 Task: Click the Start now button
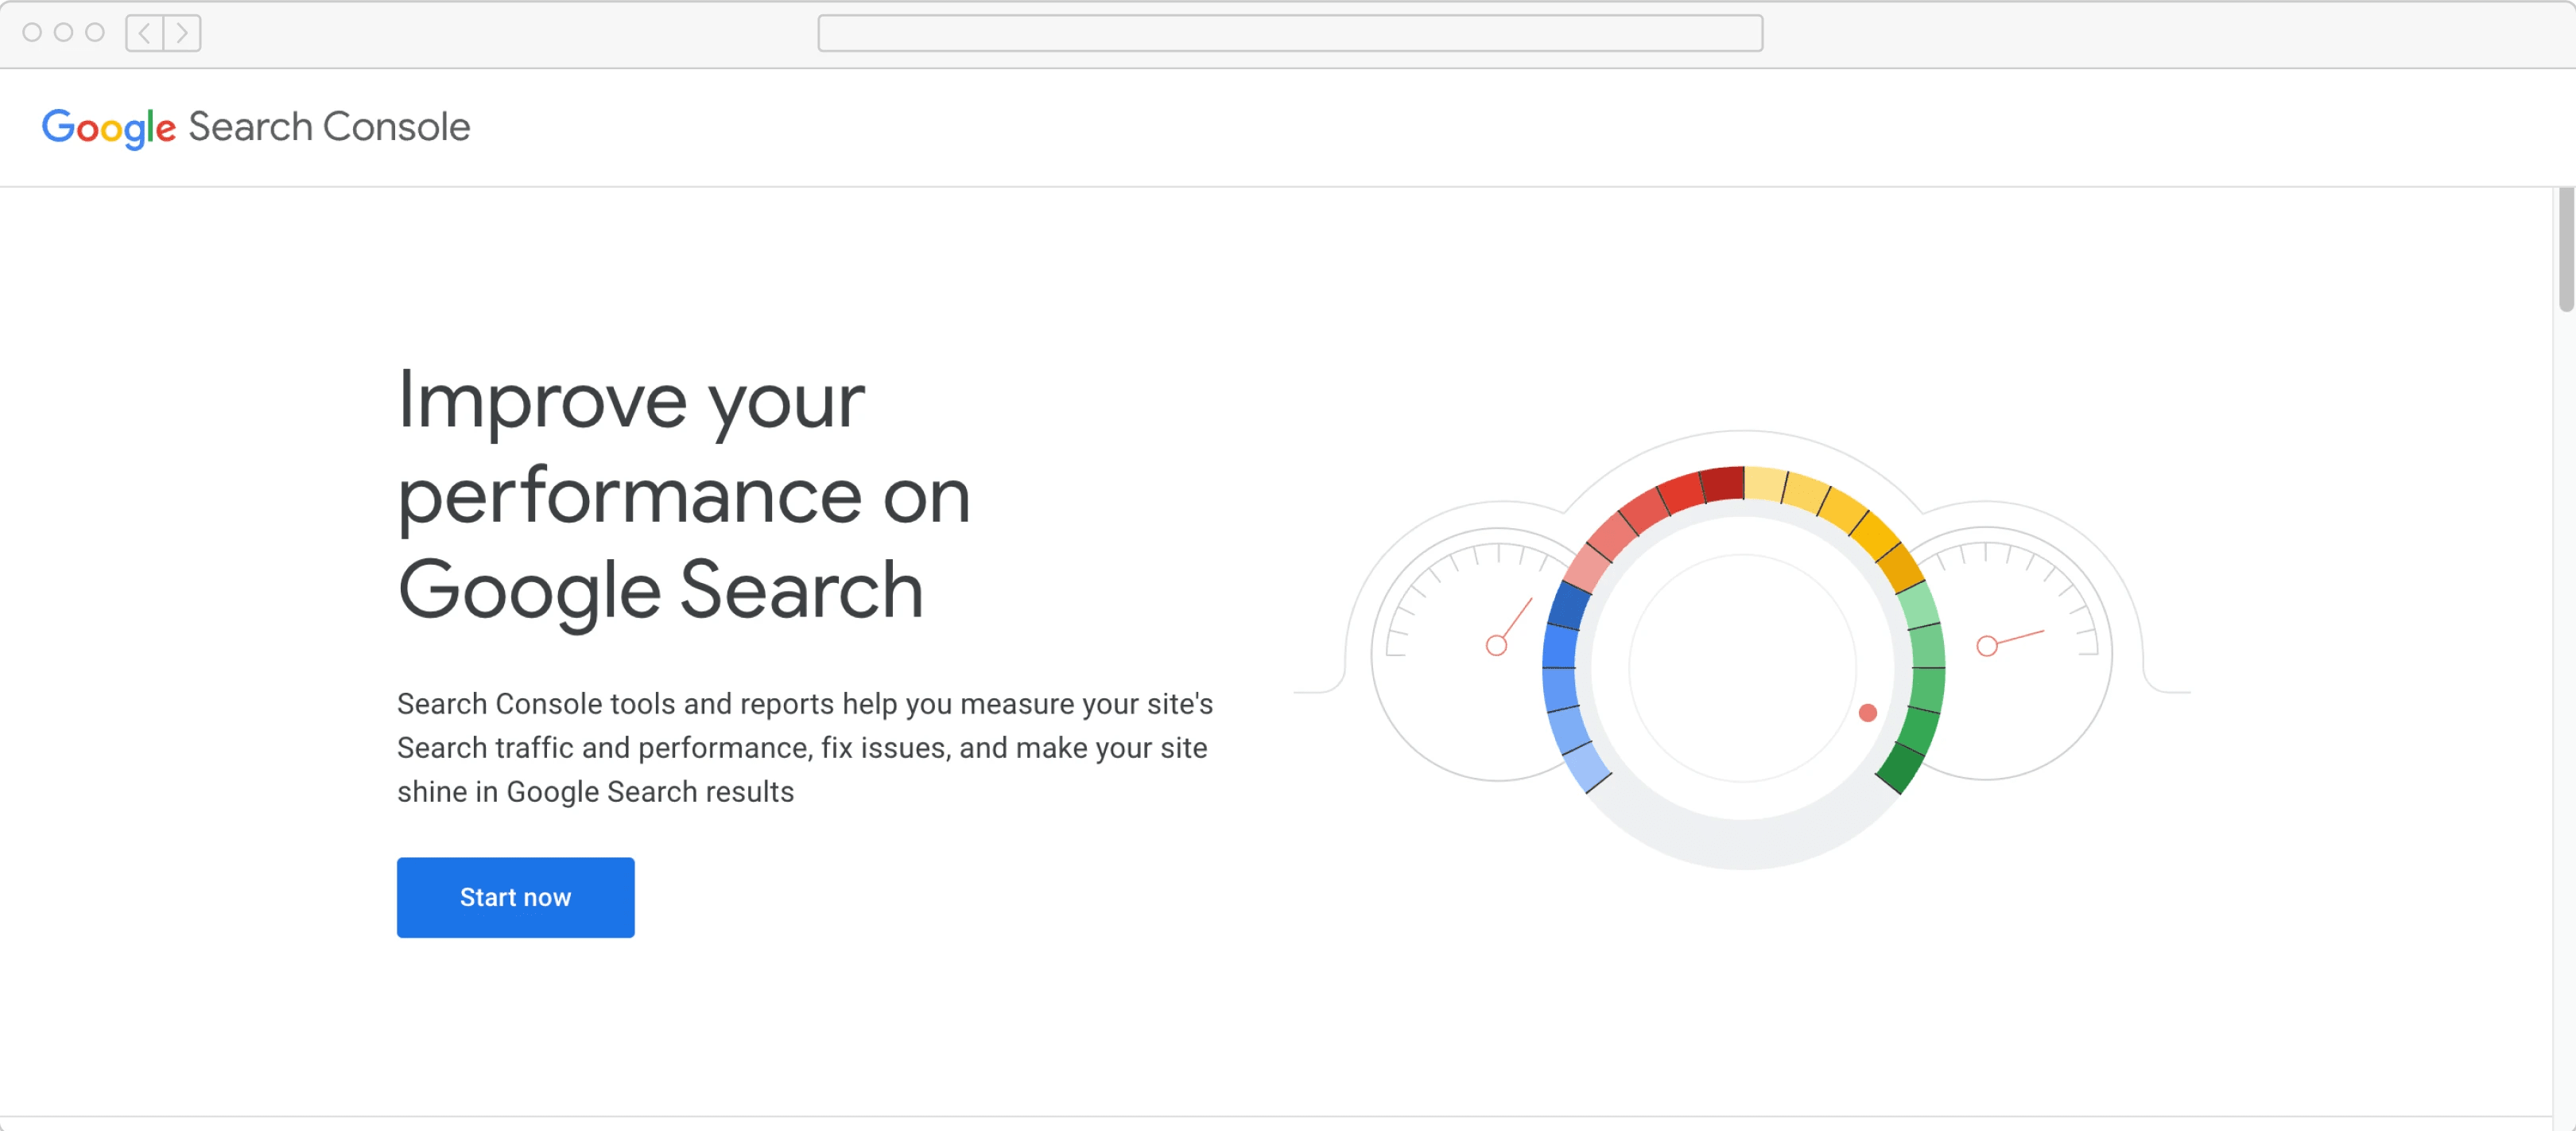coord(515,897)
